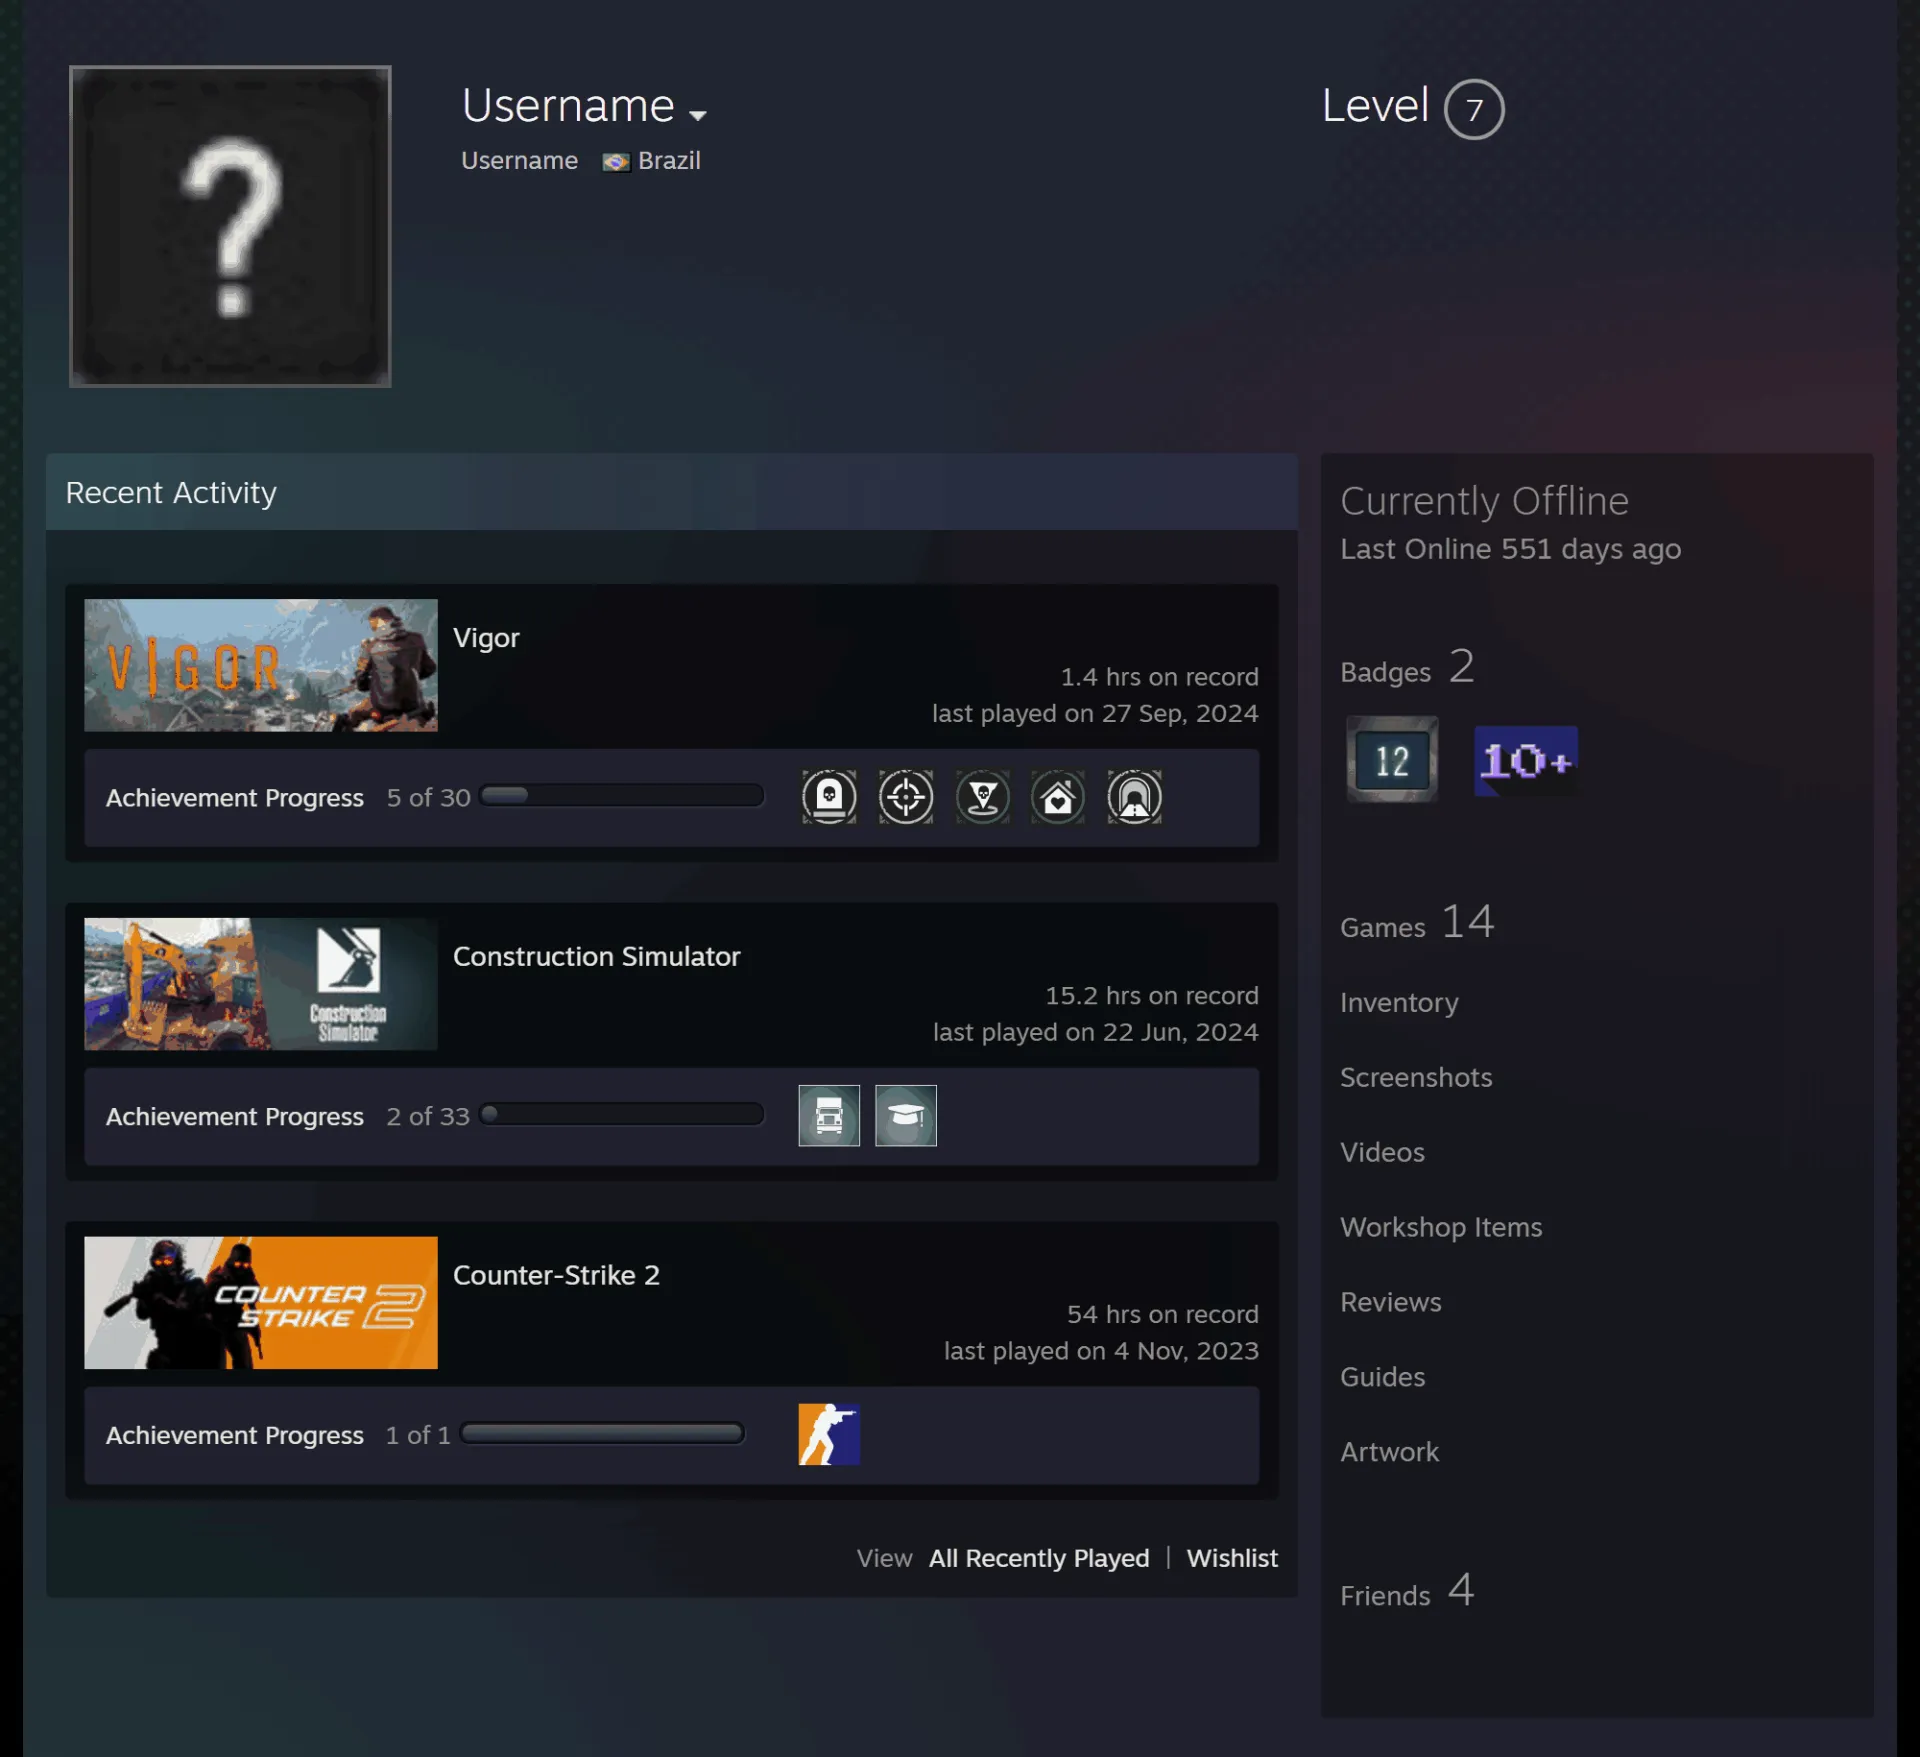Click the 'Currently Offline' status text

tap(1484, 501)
